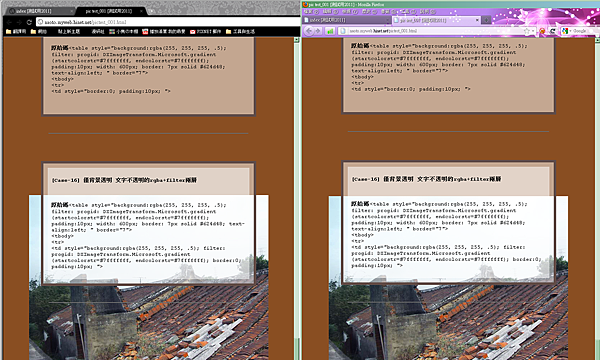The image size is (600, 360).
Task: Click the Firefox logo in the title bar
Action: (x=305, y=4)
